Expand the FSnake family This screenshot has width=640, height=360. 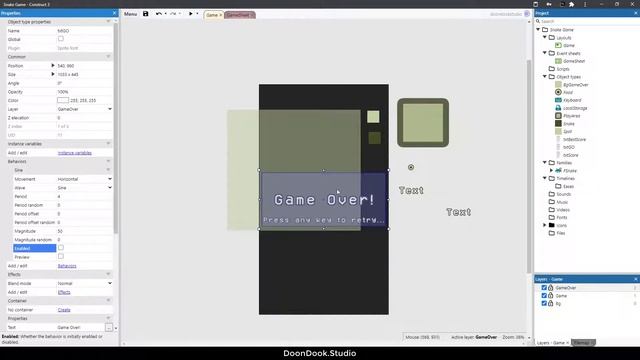(551, 171)
